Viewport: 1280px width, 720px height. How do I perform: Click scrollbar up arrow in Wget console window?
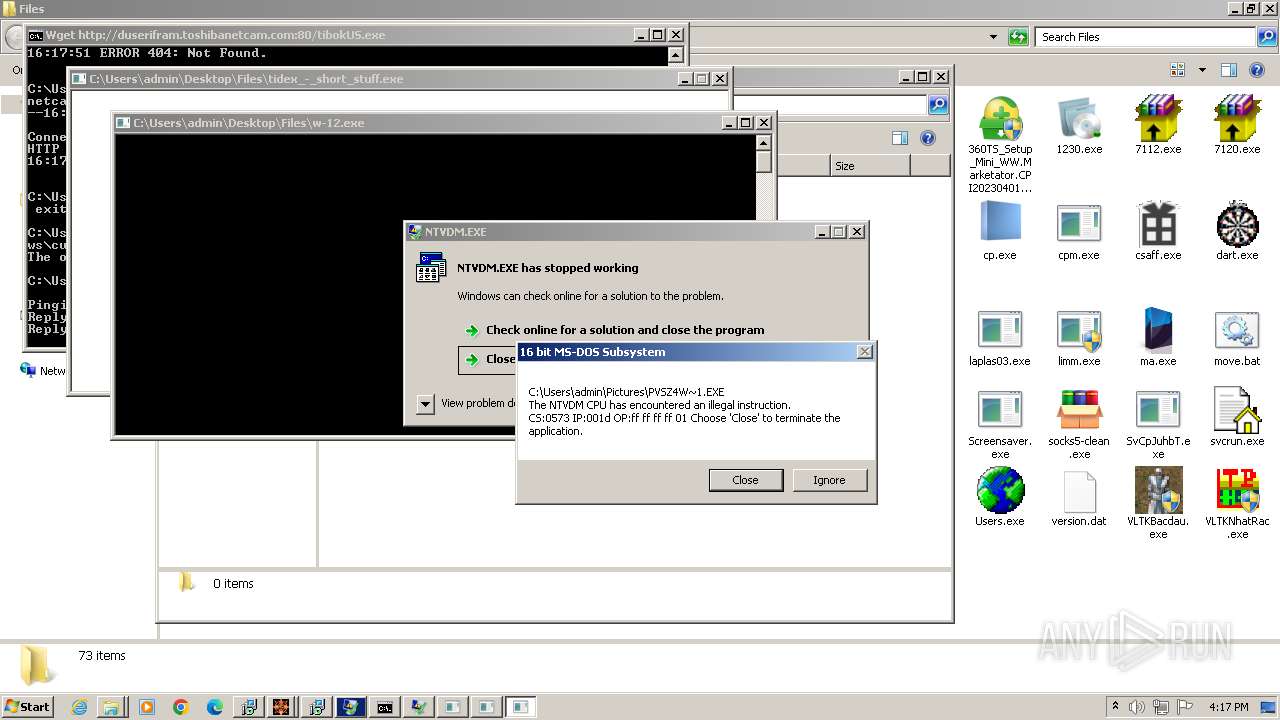(x=676, y=55)
